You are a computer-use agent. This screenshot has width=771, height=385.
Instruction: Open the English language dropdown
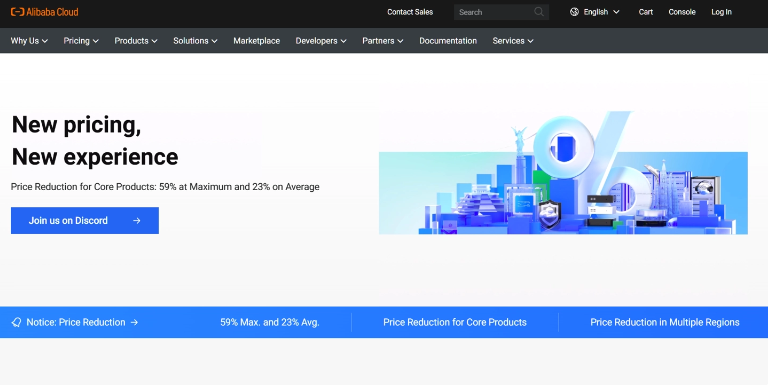(x=595, y=12)
